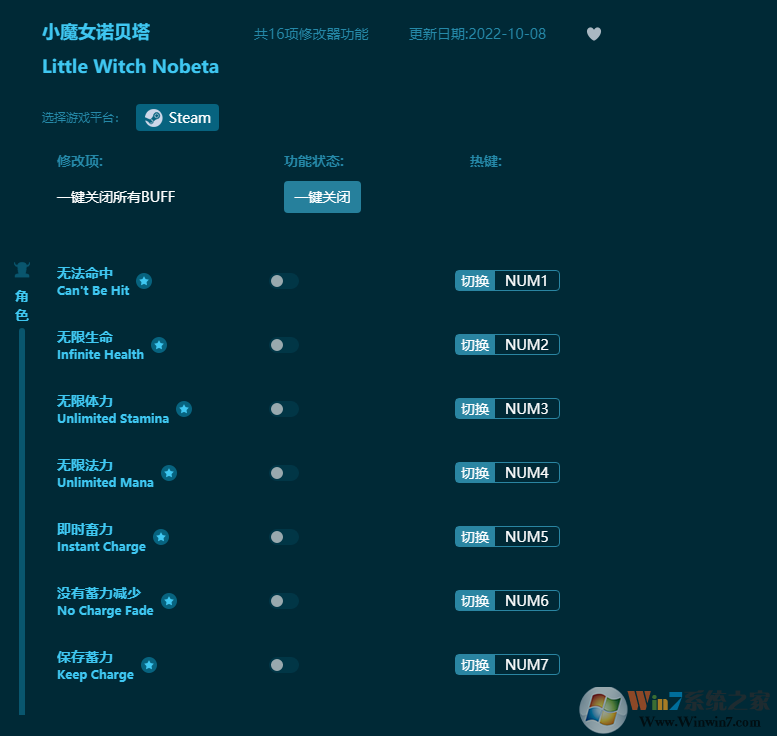777x736 pixels.
Task: Click 切换 button for NUM3 hotkey
Action: pyautogui.click(x=475, y=408)
